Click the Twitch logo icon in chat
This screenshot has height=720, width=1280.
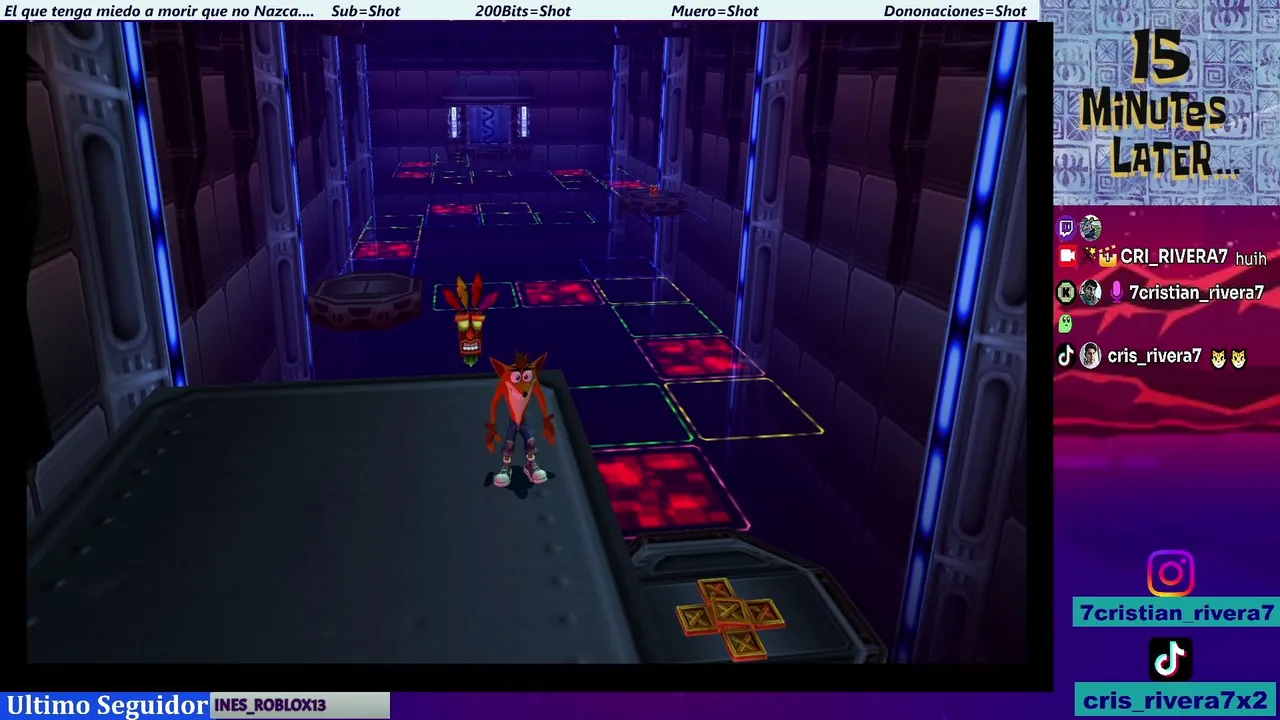1066,228
